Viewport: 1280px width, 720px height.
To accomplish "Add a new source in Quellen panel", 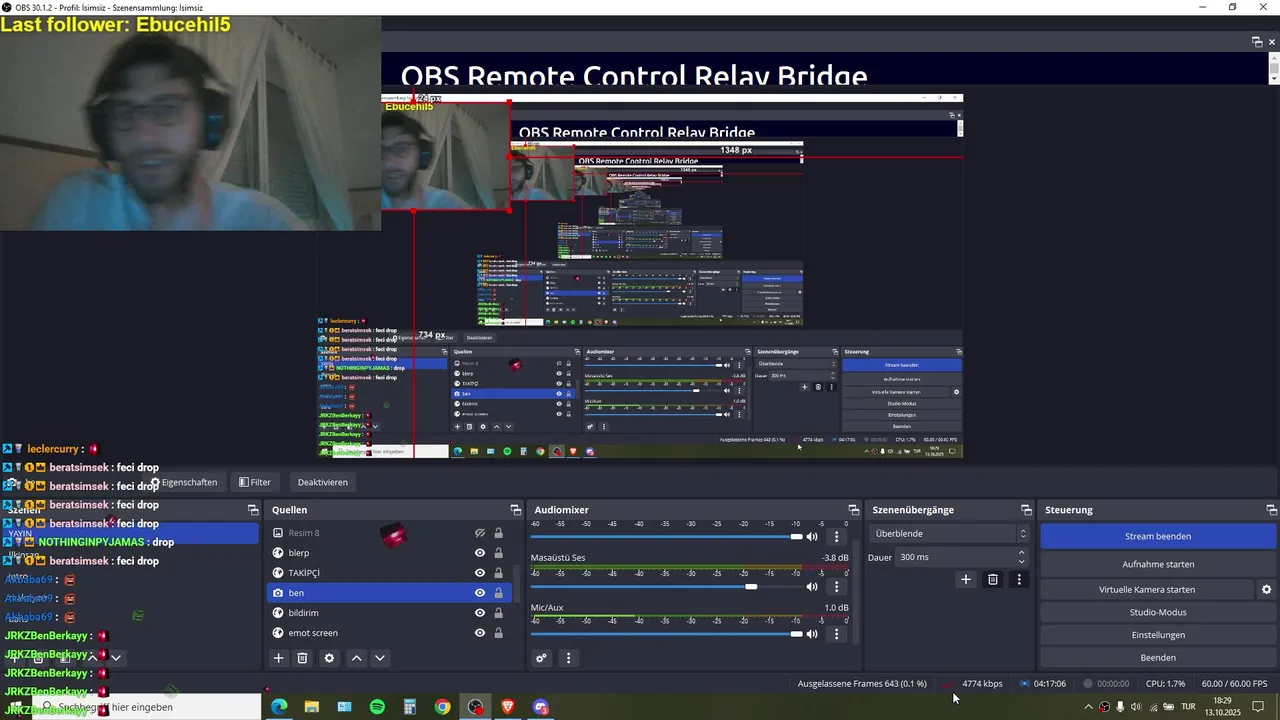I will point(279,658).
